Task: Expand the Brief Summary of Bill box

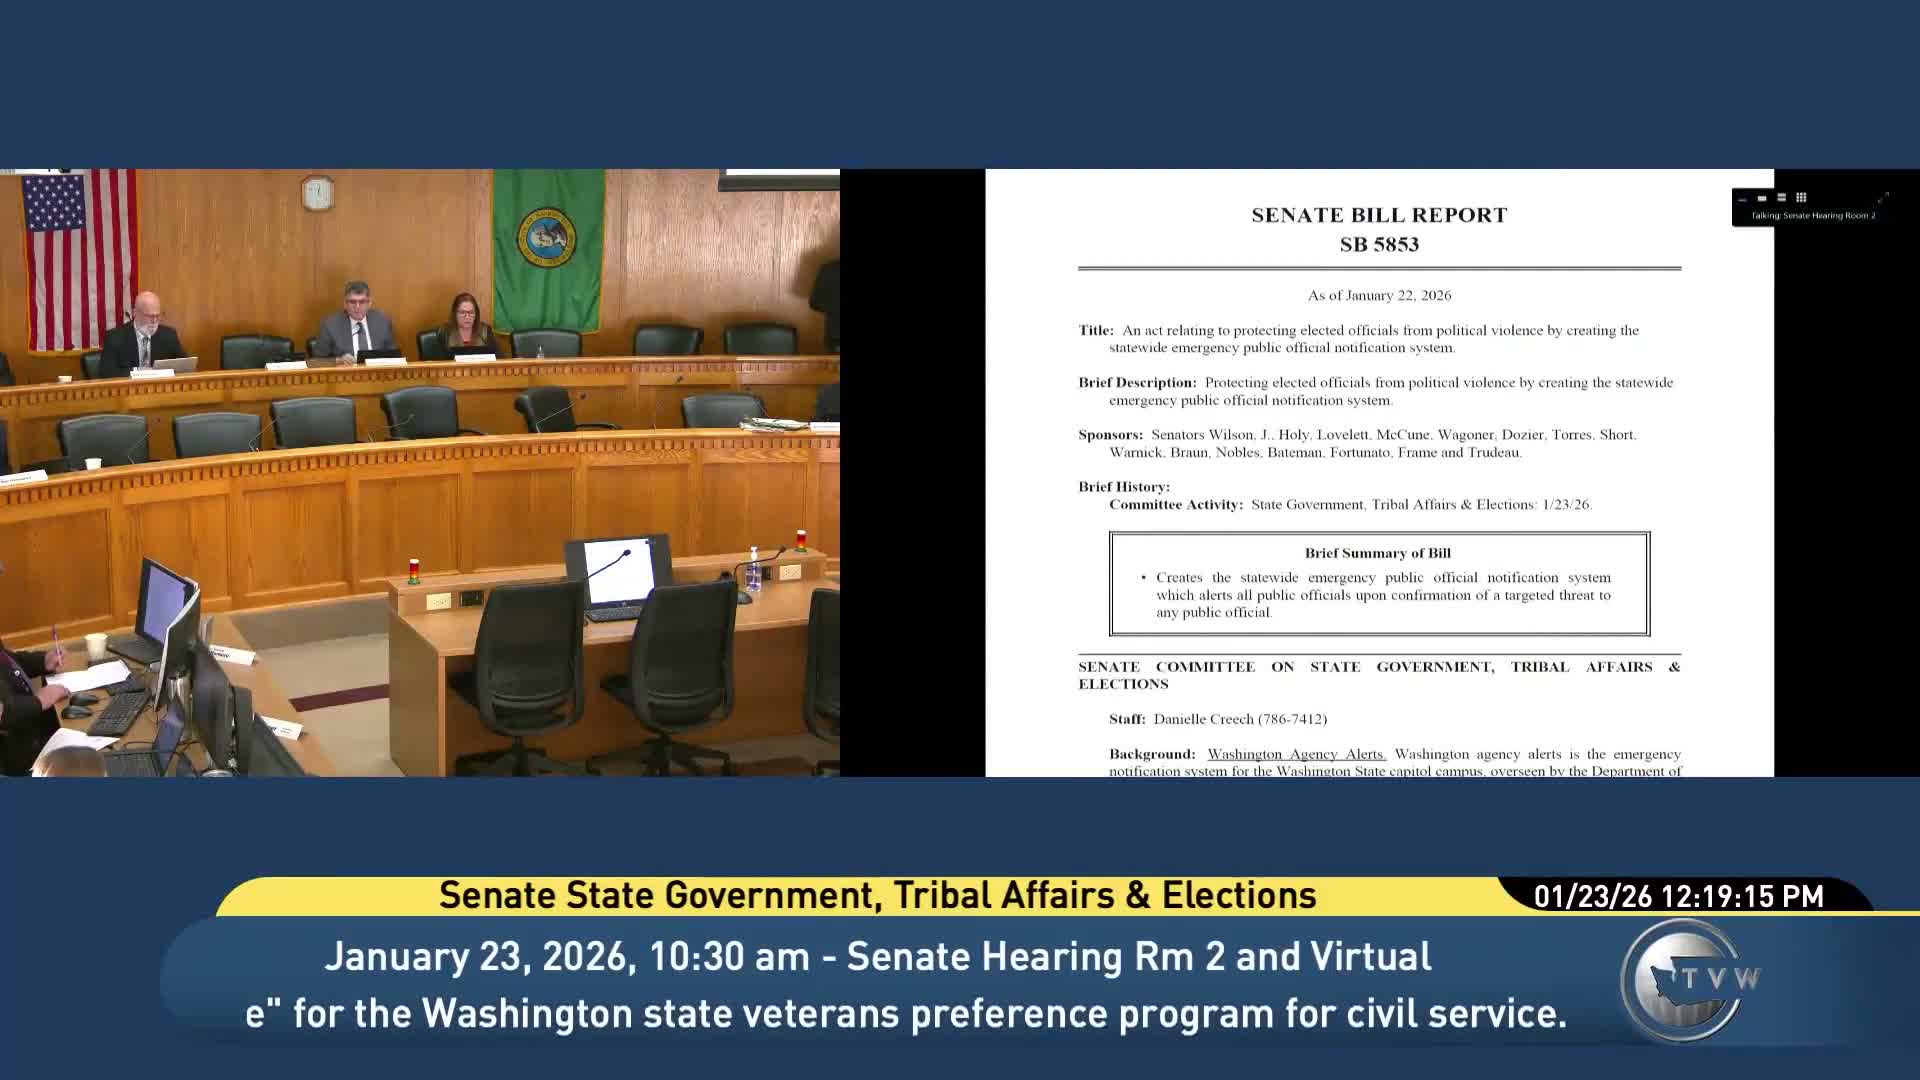Action: (1378, 585)
